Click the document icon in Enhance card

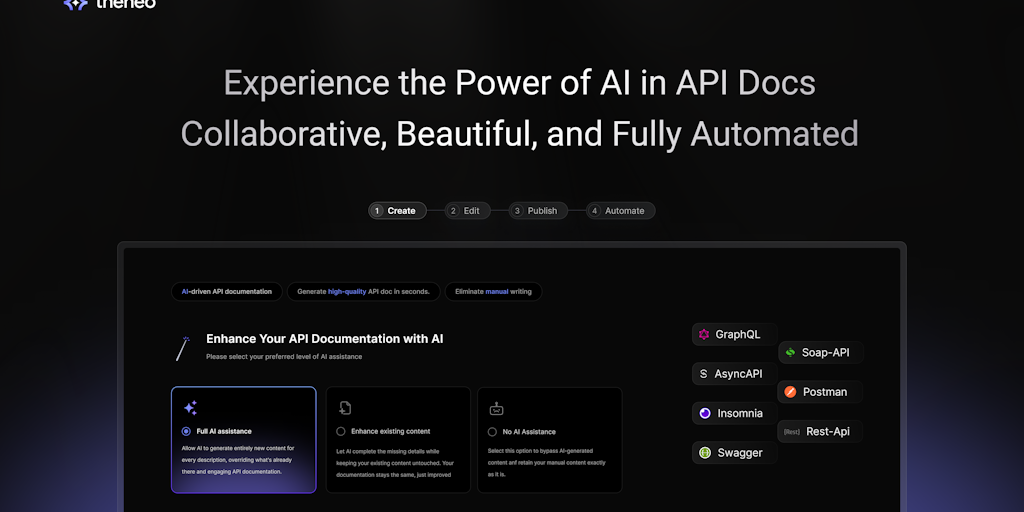point(345,408)
